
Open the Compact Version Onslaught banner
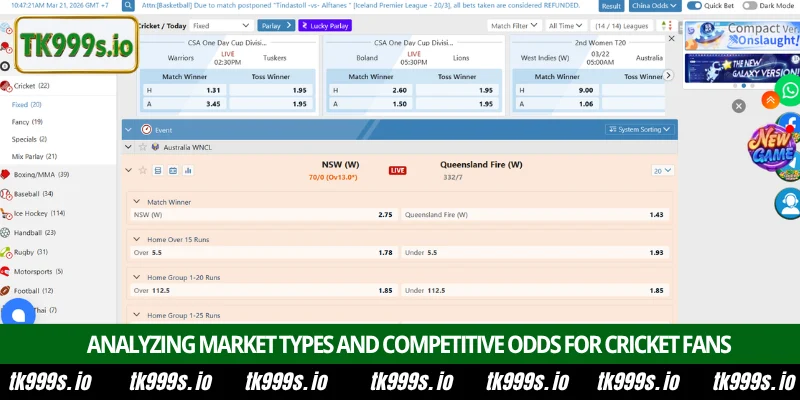pyautogui.click(x=742, y=36)
